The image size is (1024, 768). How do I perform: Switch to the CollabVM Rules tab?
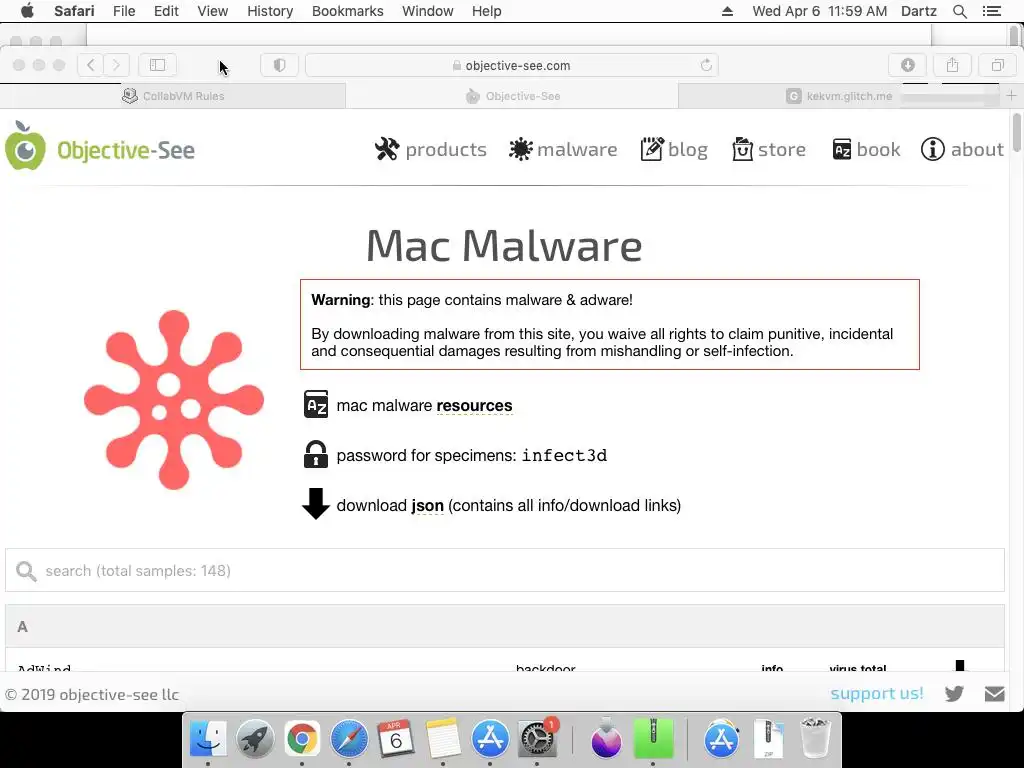(172, 96)
